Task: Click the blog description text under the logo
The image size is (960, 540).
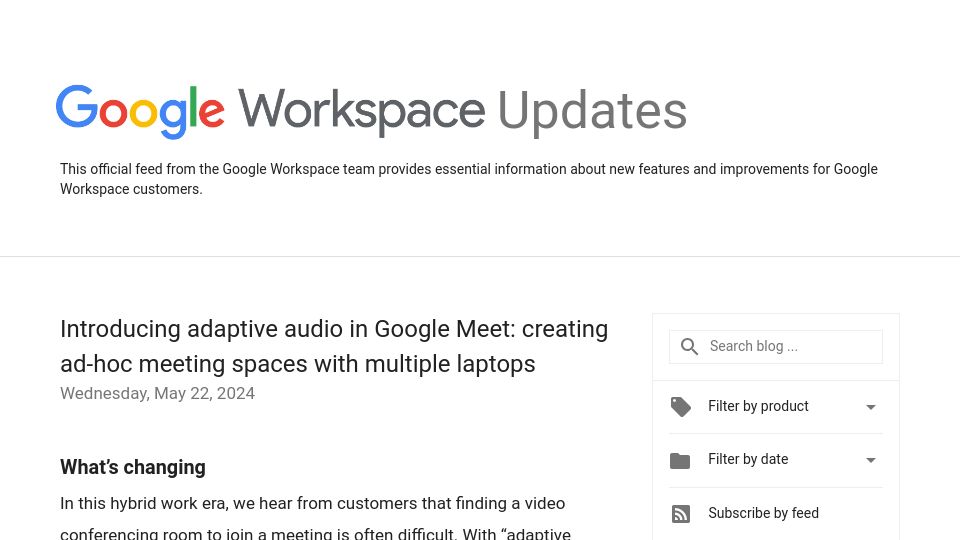Action: (468, 179)
